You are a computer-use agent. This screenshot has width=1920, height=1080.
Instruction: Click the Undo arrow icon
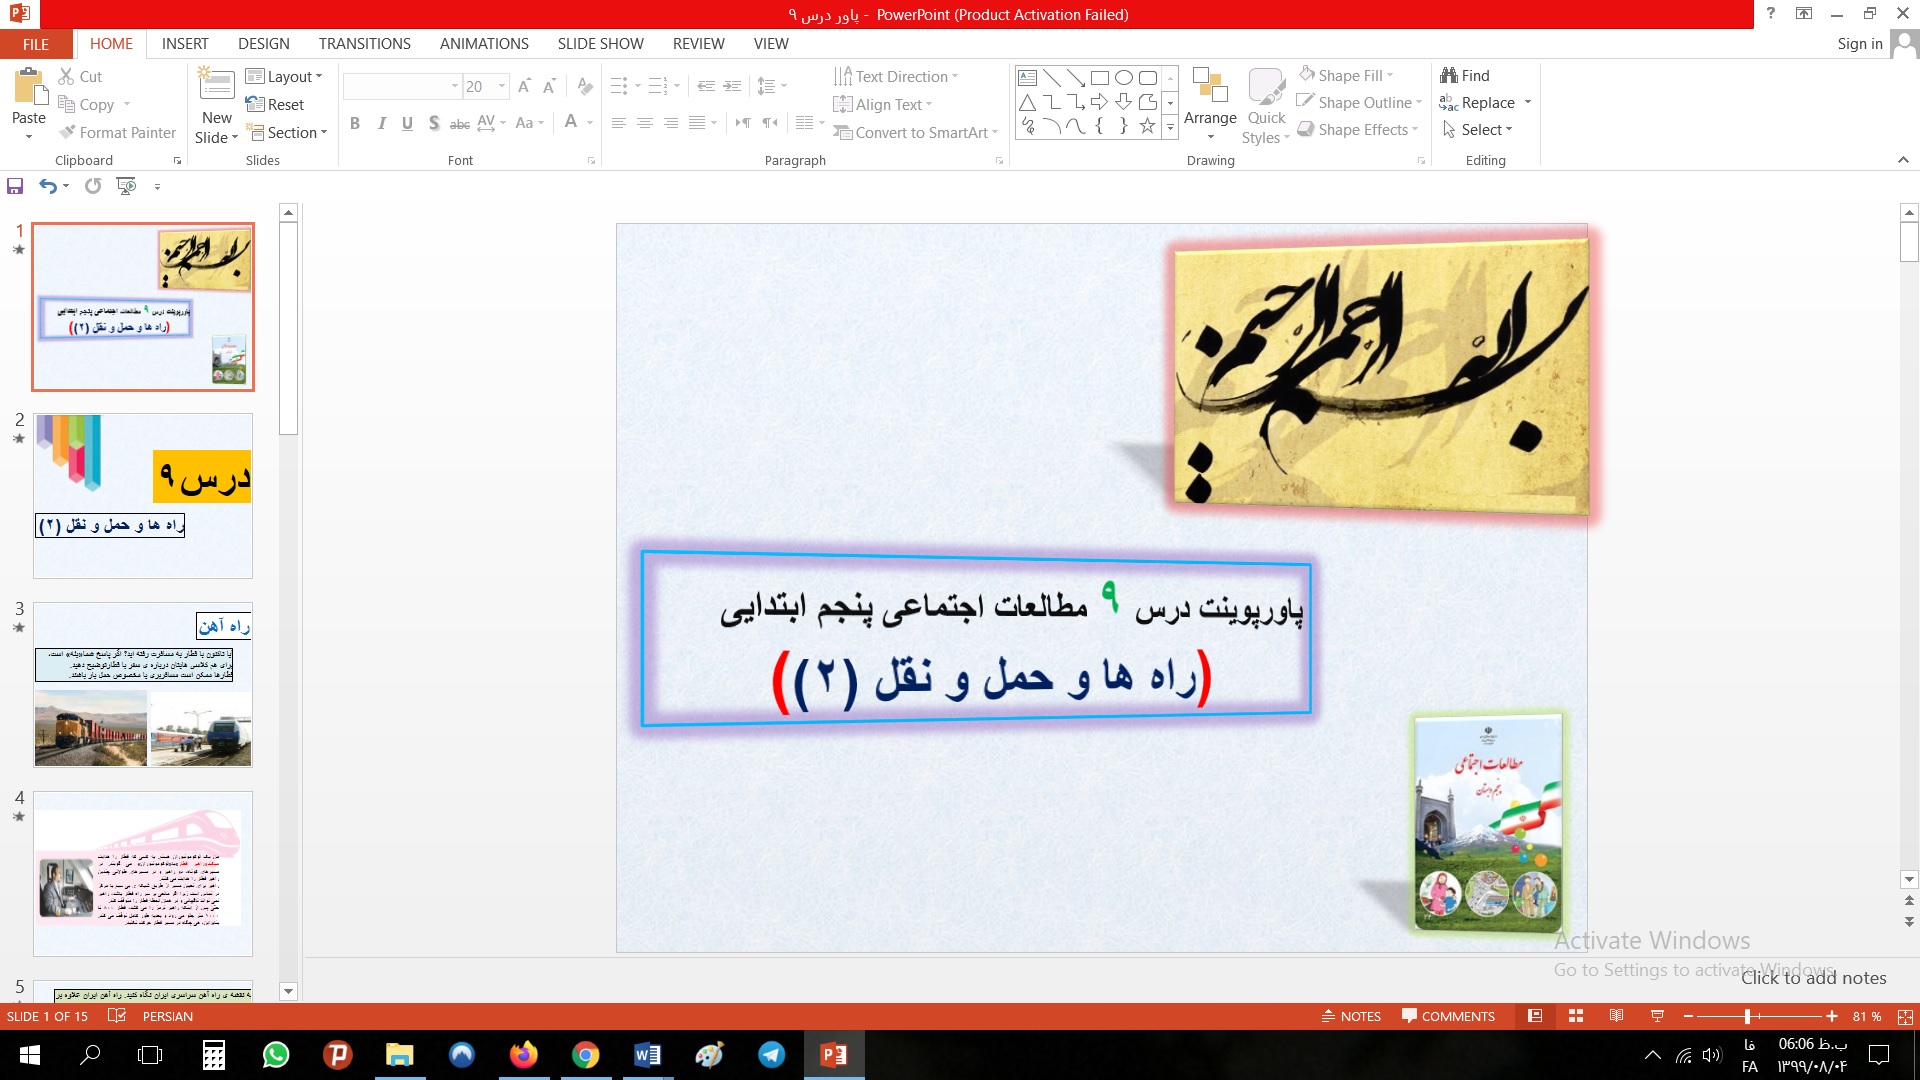(47, 186)
